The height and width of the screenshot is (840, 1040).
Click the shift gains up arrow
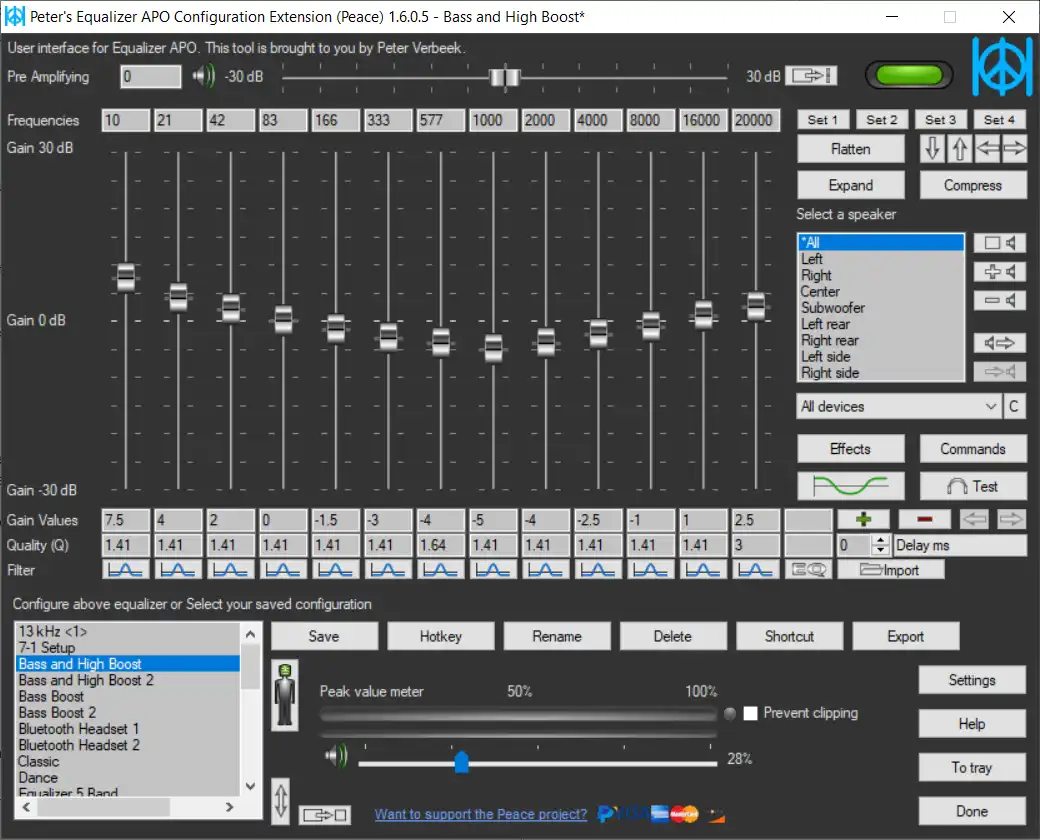click(959, 149)
